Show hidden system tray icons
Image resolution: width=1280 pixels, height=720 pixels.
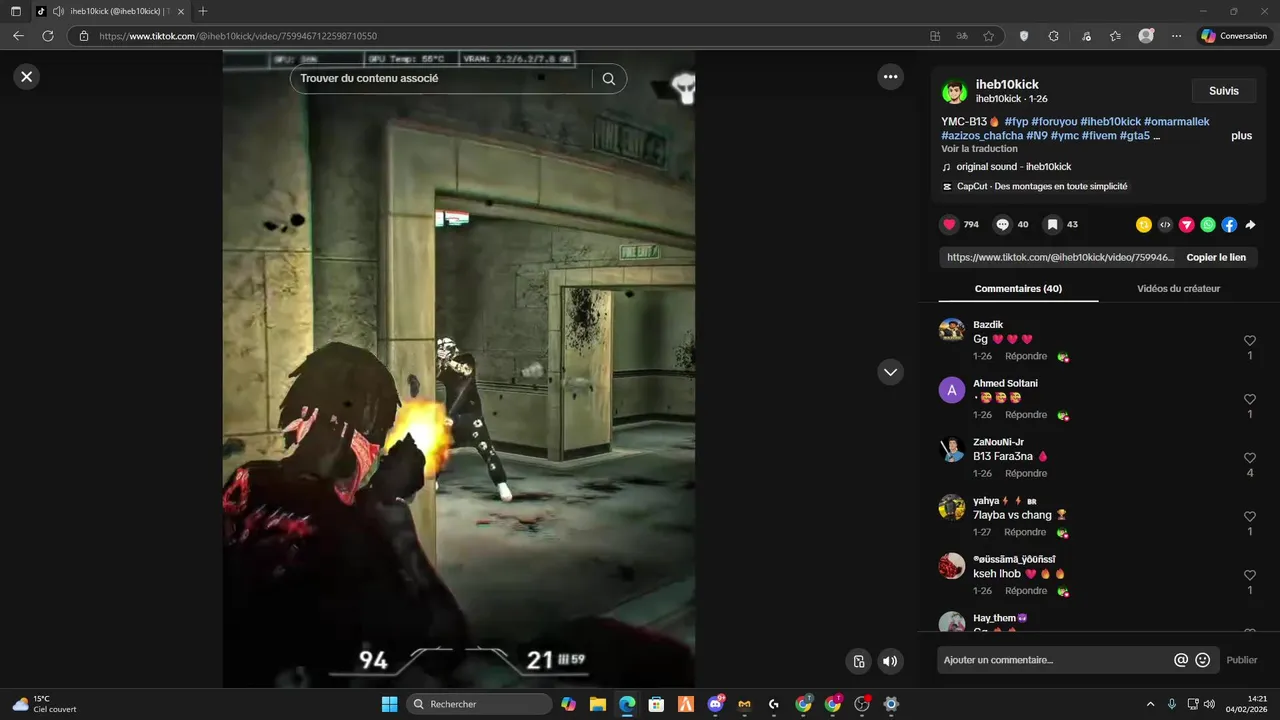1150,704
